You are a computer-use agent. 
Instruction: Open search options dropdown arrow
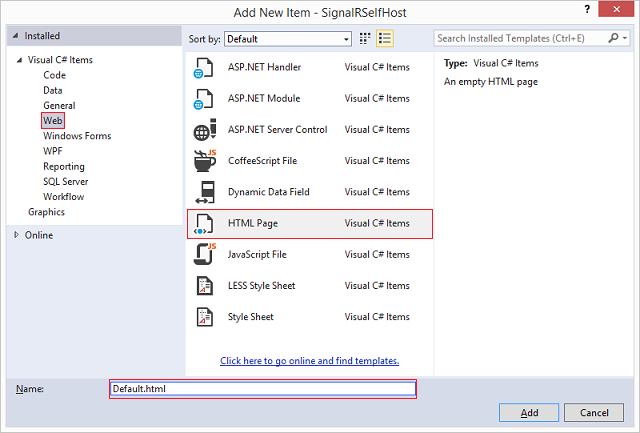click(x=625, y=38)
